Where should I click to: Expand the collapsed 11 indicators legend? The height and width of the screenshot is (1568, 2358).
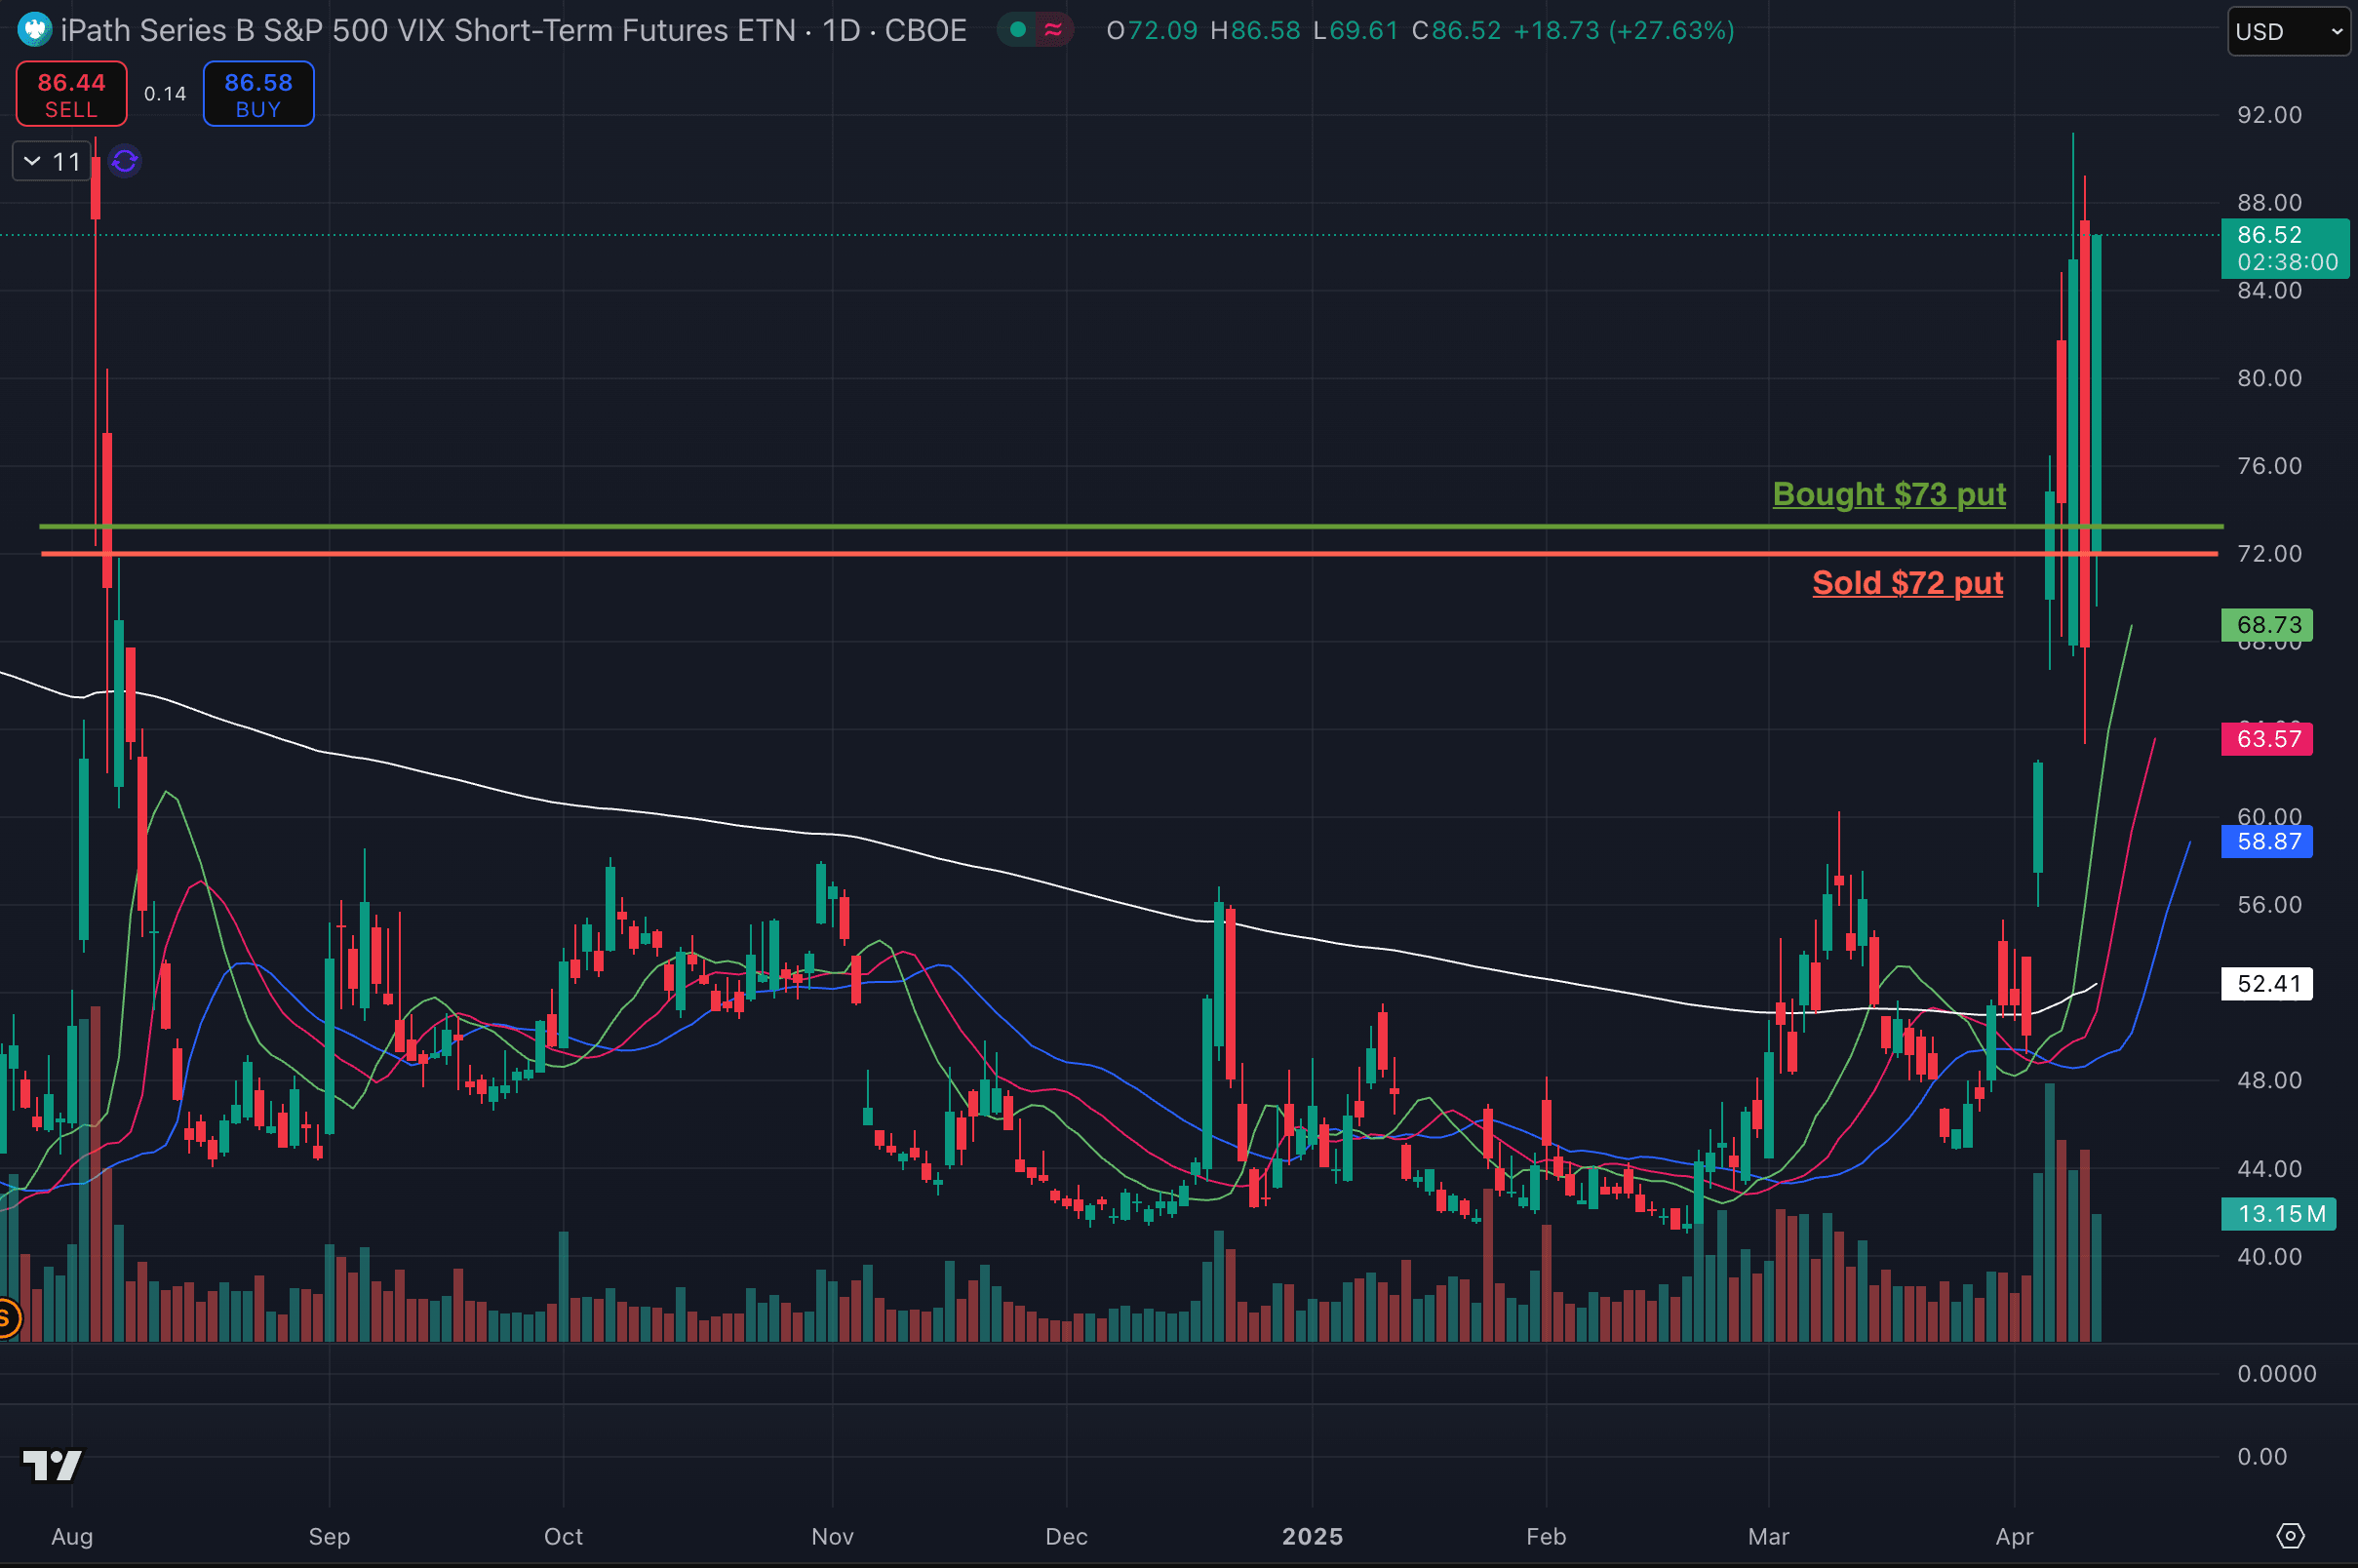(x=50, y=161)
